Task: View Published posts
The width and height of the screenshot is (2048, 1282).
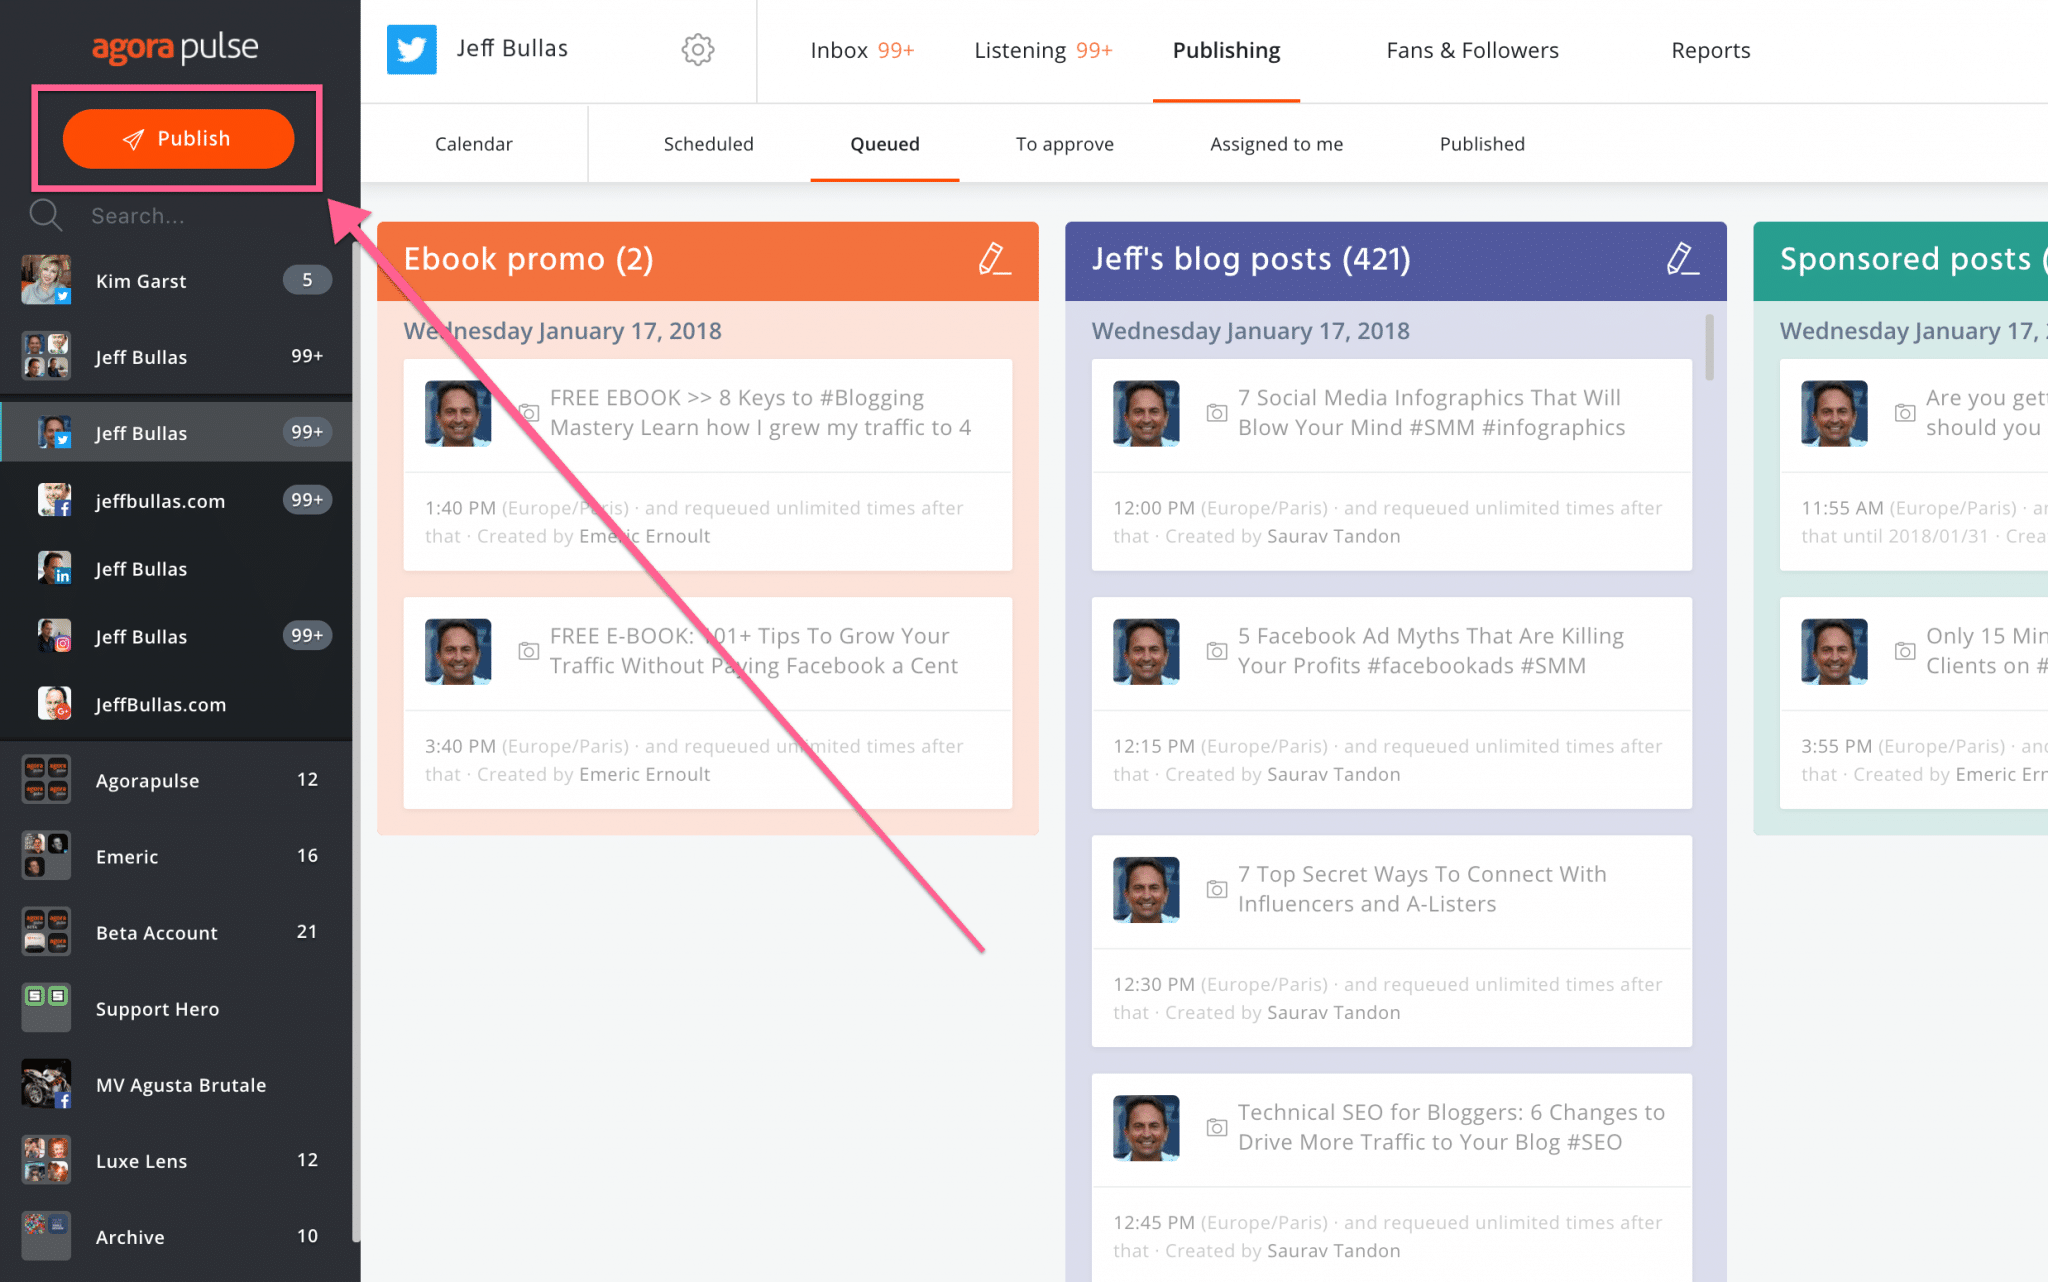Action: pos(1482,144)
